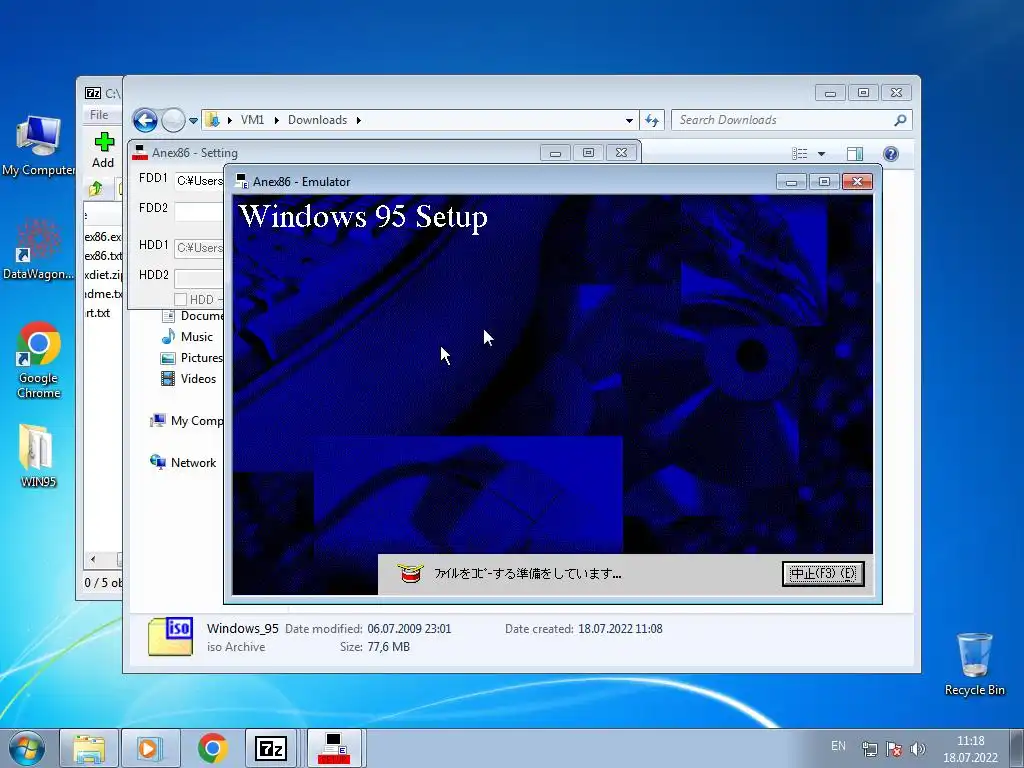Select the rt.txt file in 7-Zip list

pyautogui.click(x=98, y=313)
